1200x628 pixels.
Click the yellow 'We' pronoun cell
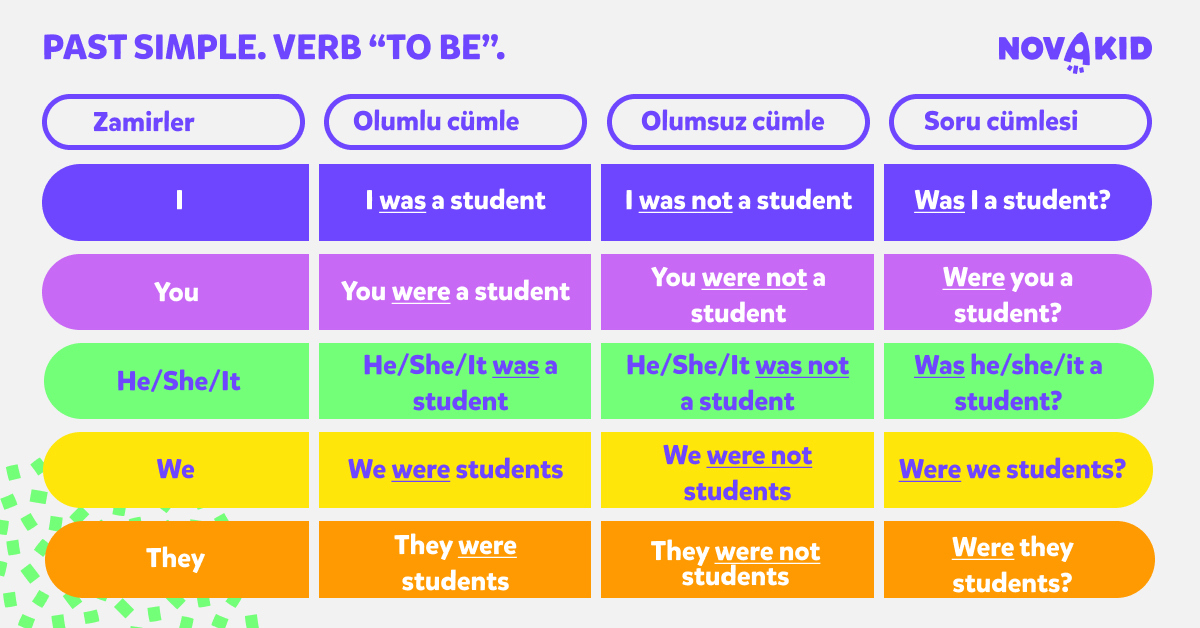coord(177,470)
